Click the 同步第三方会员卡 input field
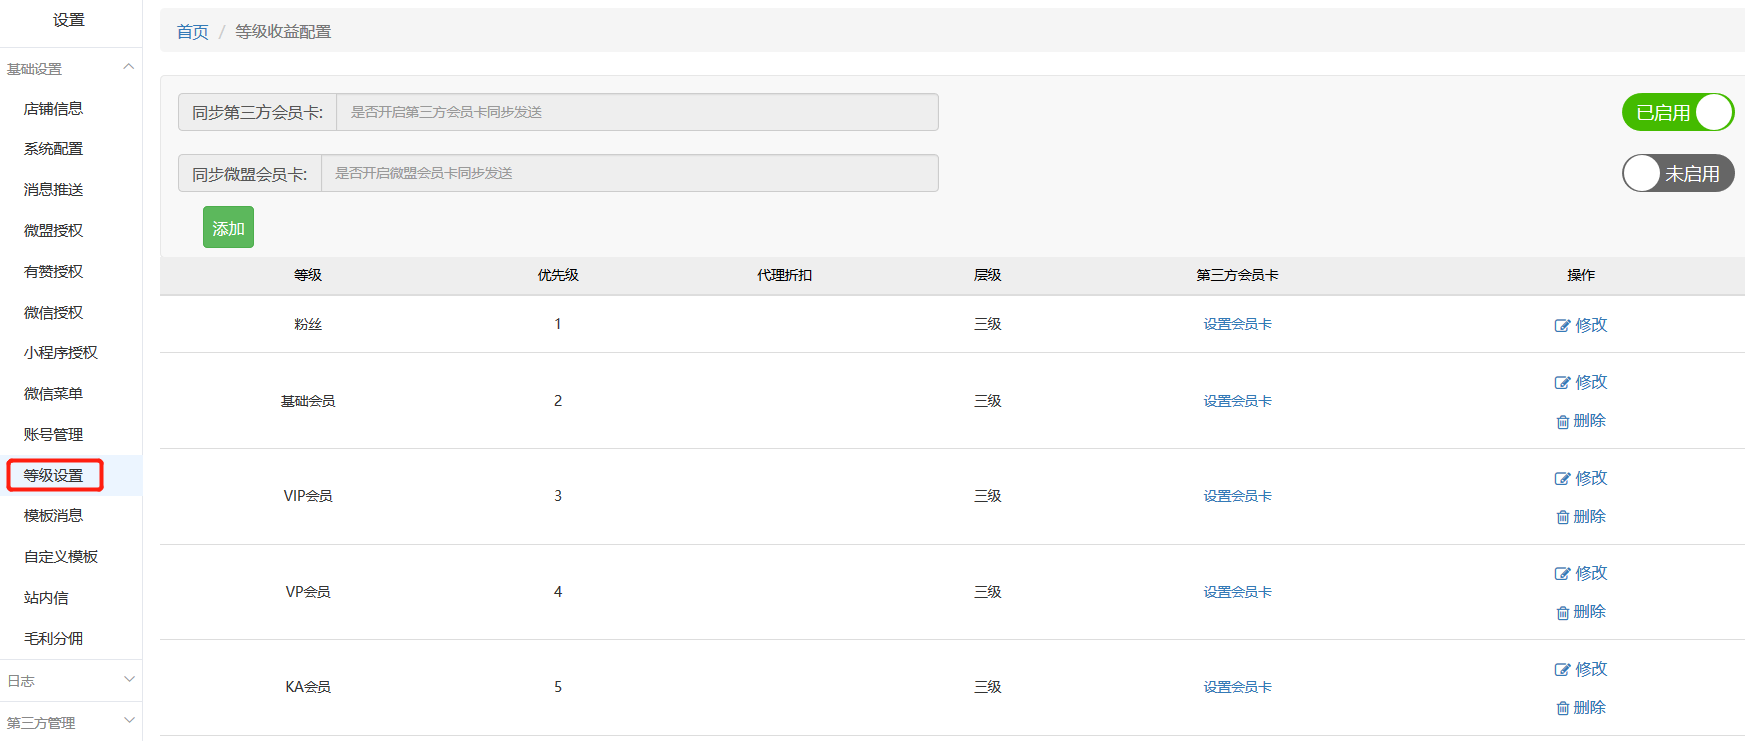Viewport: 1745px width, 741px height. 637,112
